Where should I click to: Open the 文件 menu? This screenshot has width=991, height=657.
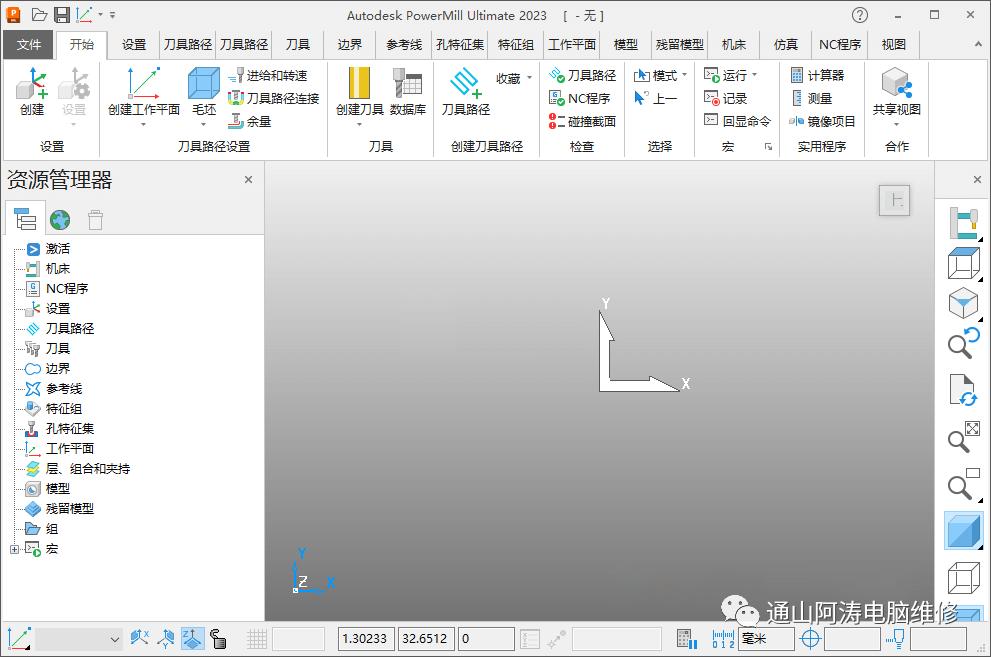point(29,44)
